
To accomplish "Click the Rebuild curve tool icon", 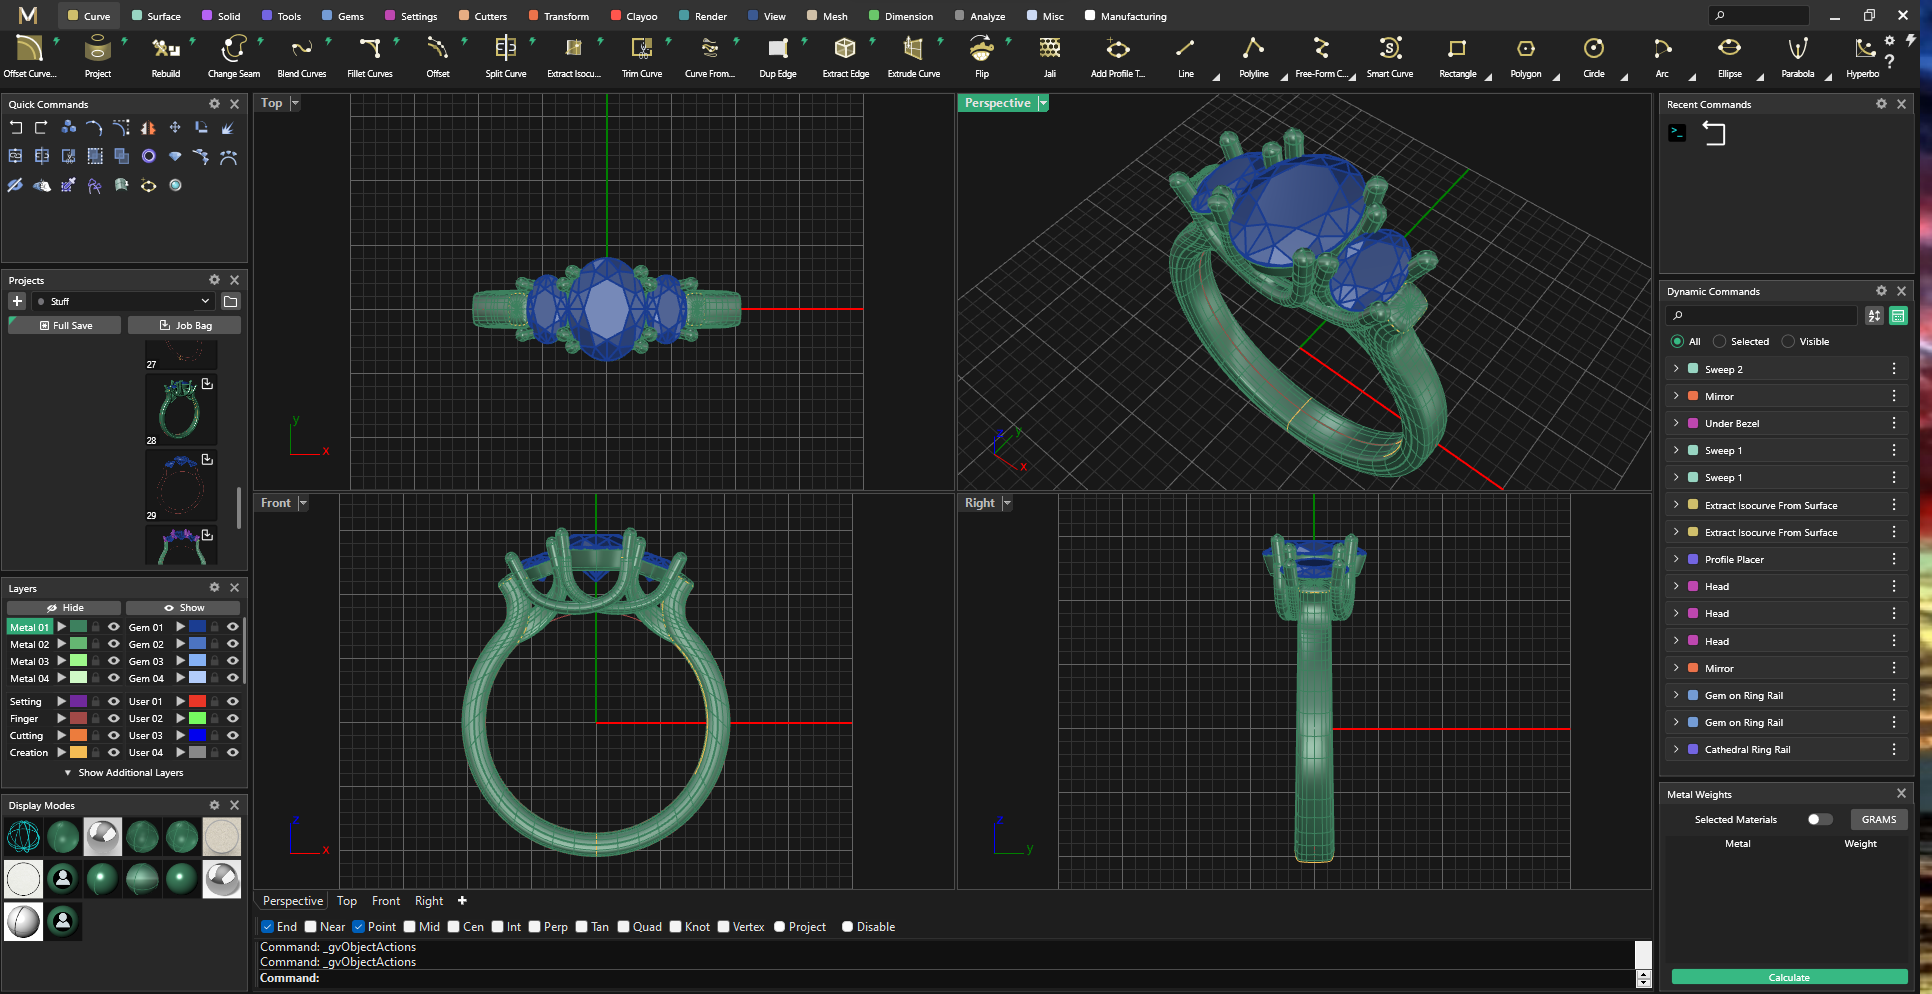I will [166, 56].
